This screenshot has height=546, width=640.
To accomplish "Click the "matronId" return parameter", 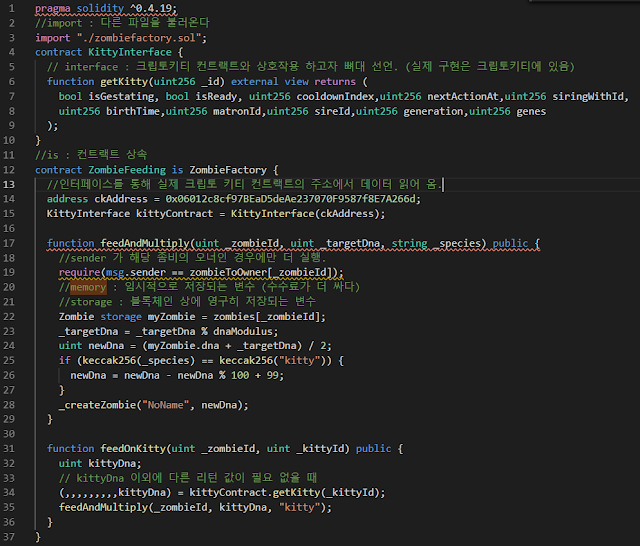I will pos(237,111).
